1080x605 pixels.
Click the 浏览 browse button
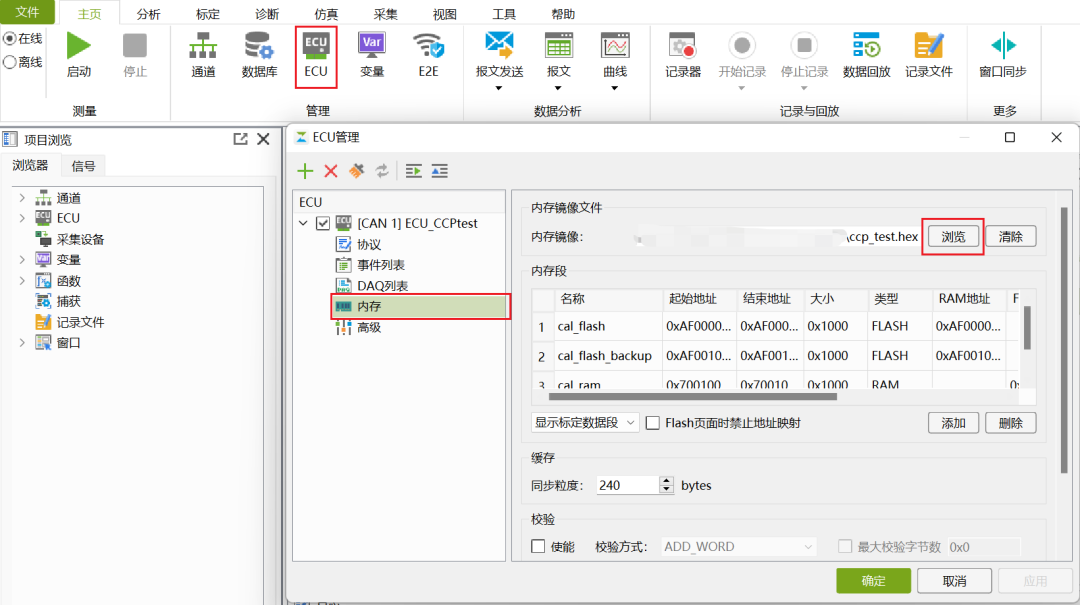[953, 236]
